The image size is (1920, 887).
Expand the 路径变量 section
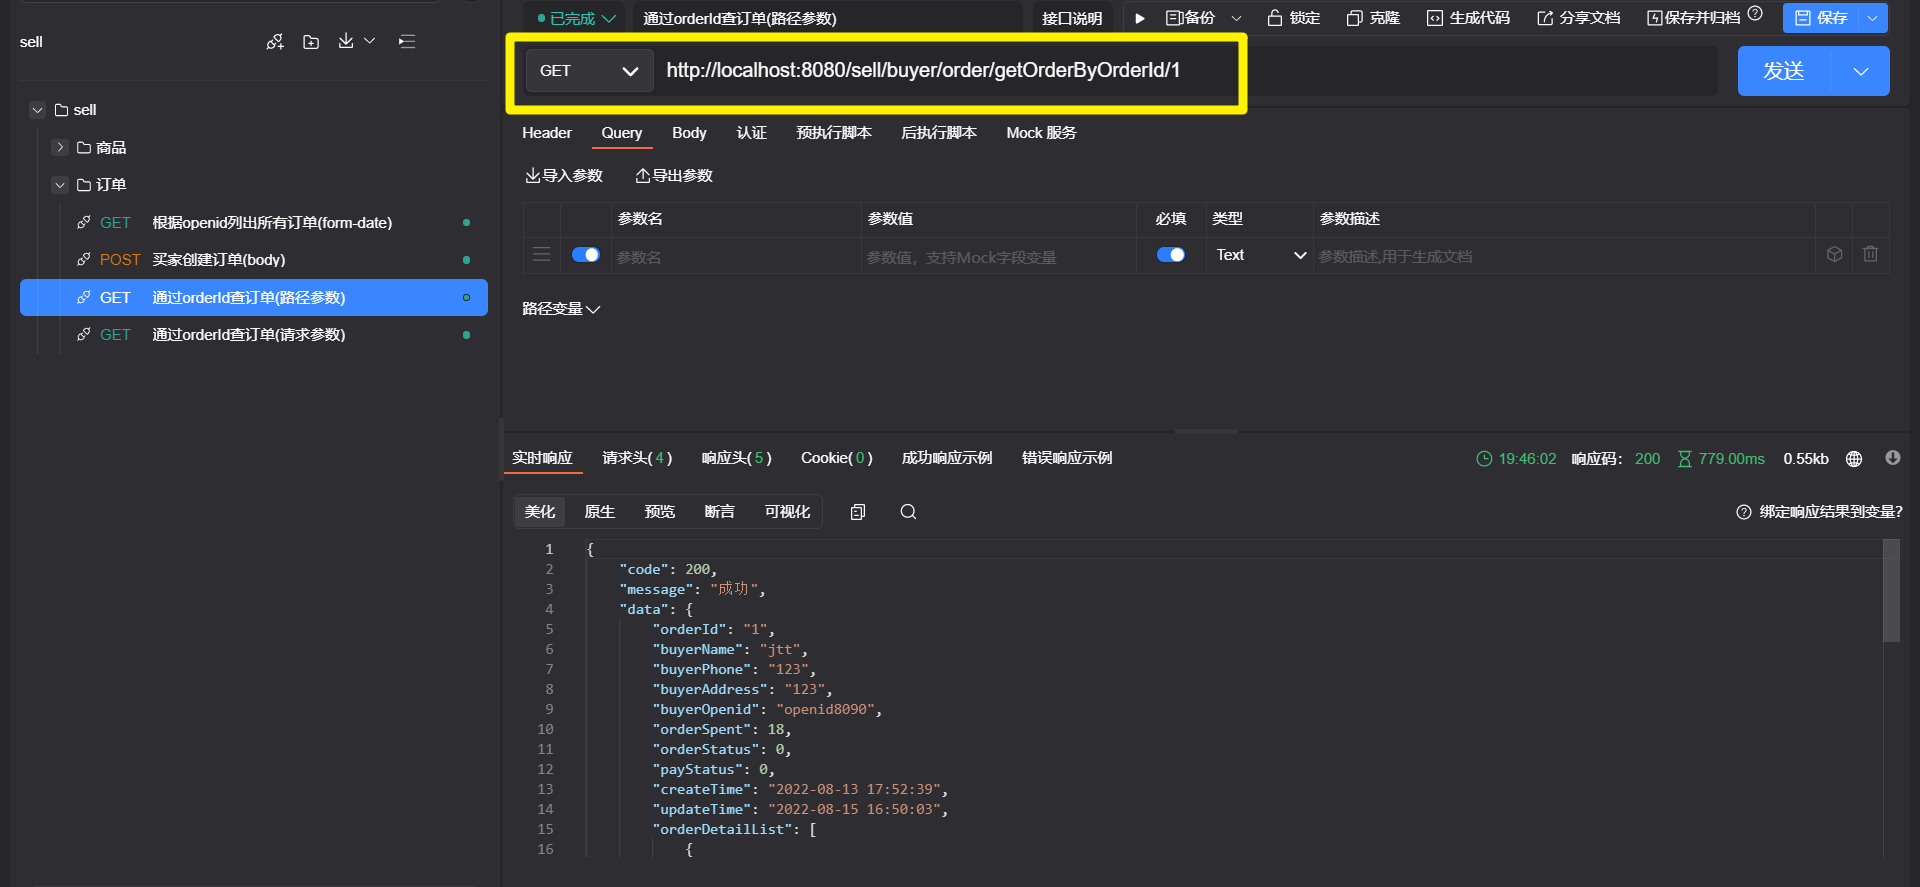click(x=561, y=309)
